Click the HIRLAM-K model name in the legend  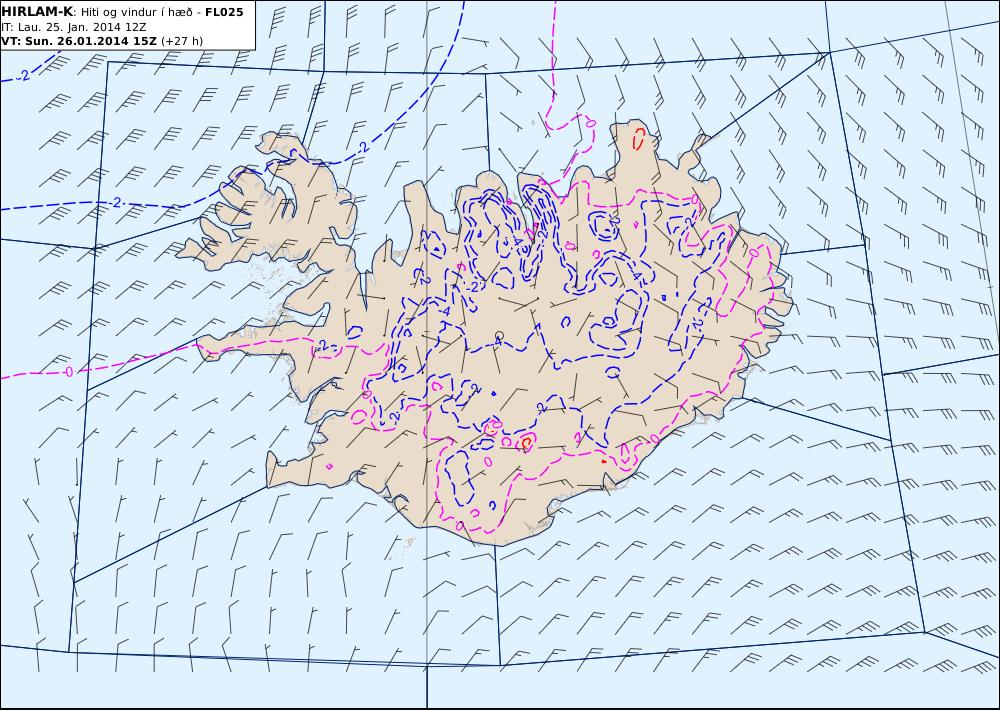[37, 12]
